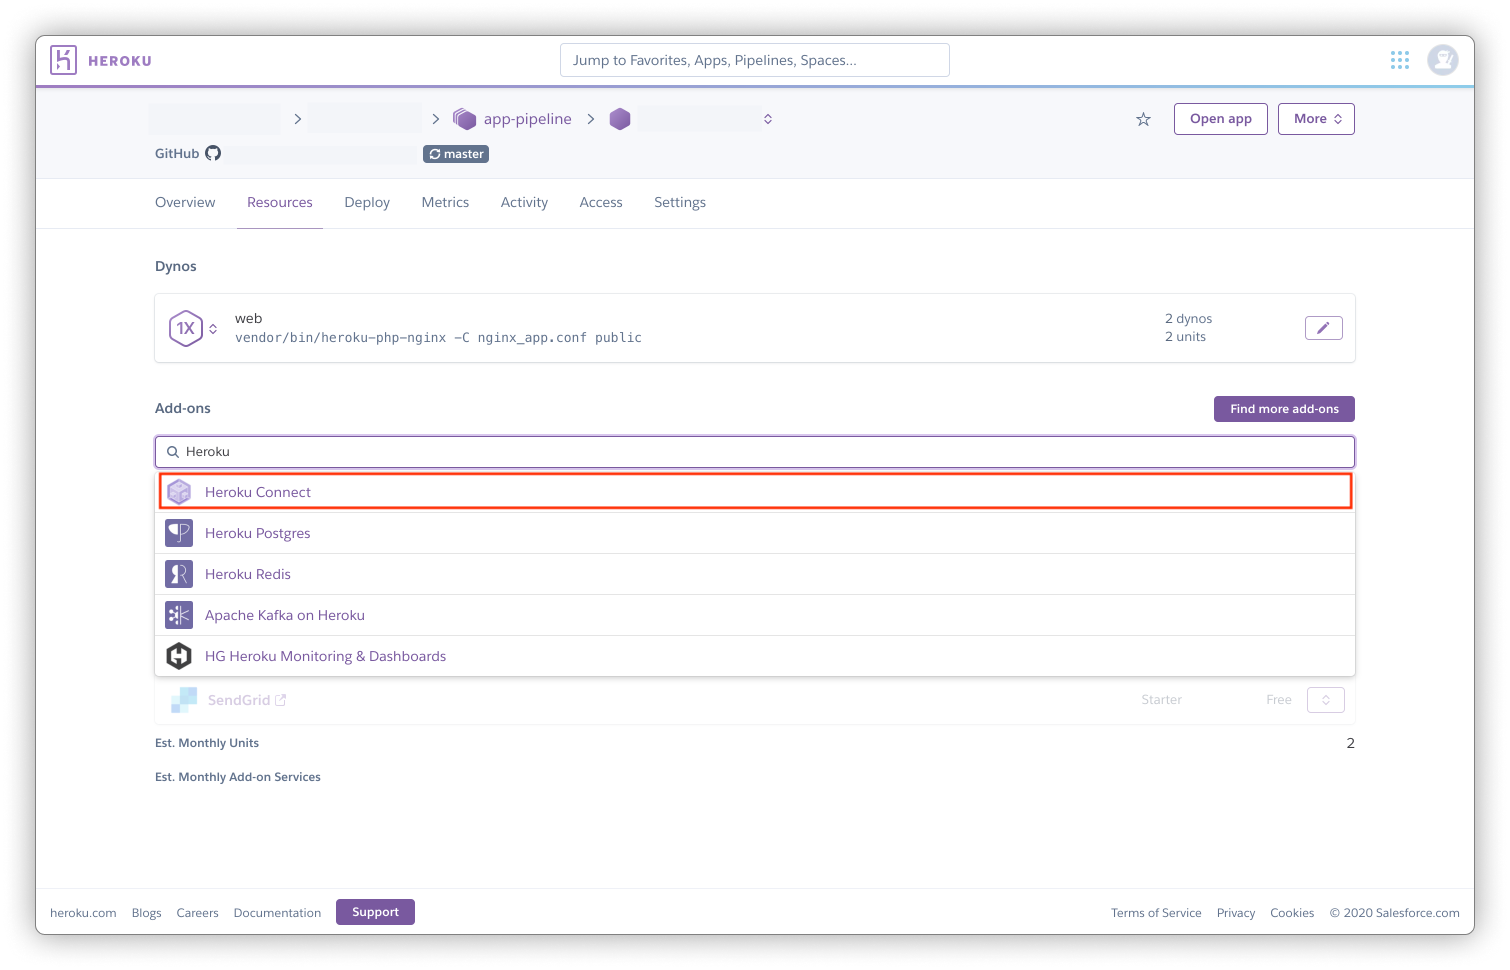1510x970 pixels.
Task: Switch to the Deploy tab
Action: pyautogui.click(x=367, y=202)
